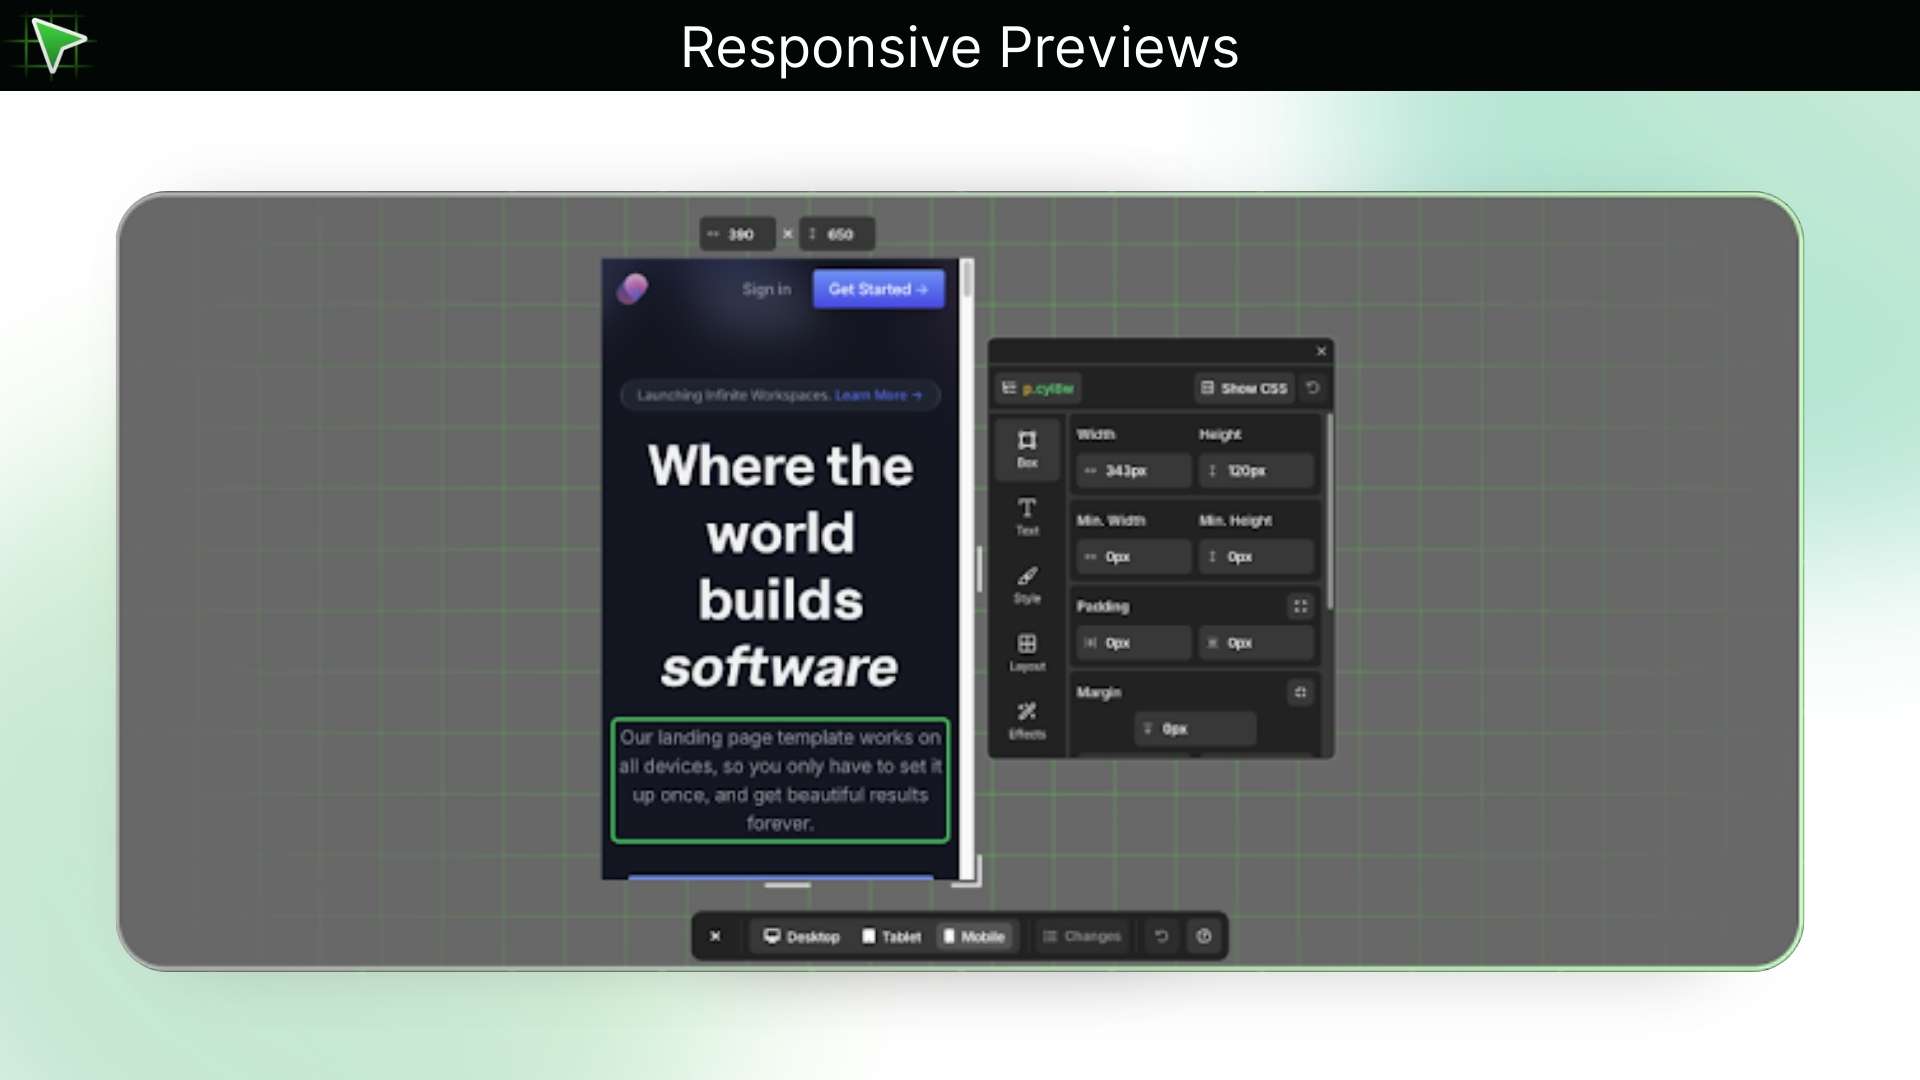Open the Box properties section
The width and height of the screenshot is (1920, 1080).
[x=1027, y=448]
